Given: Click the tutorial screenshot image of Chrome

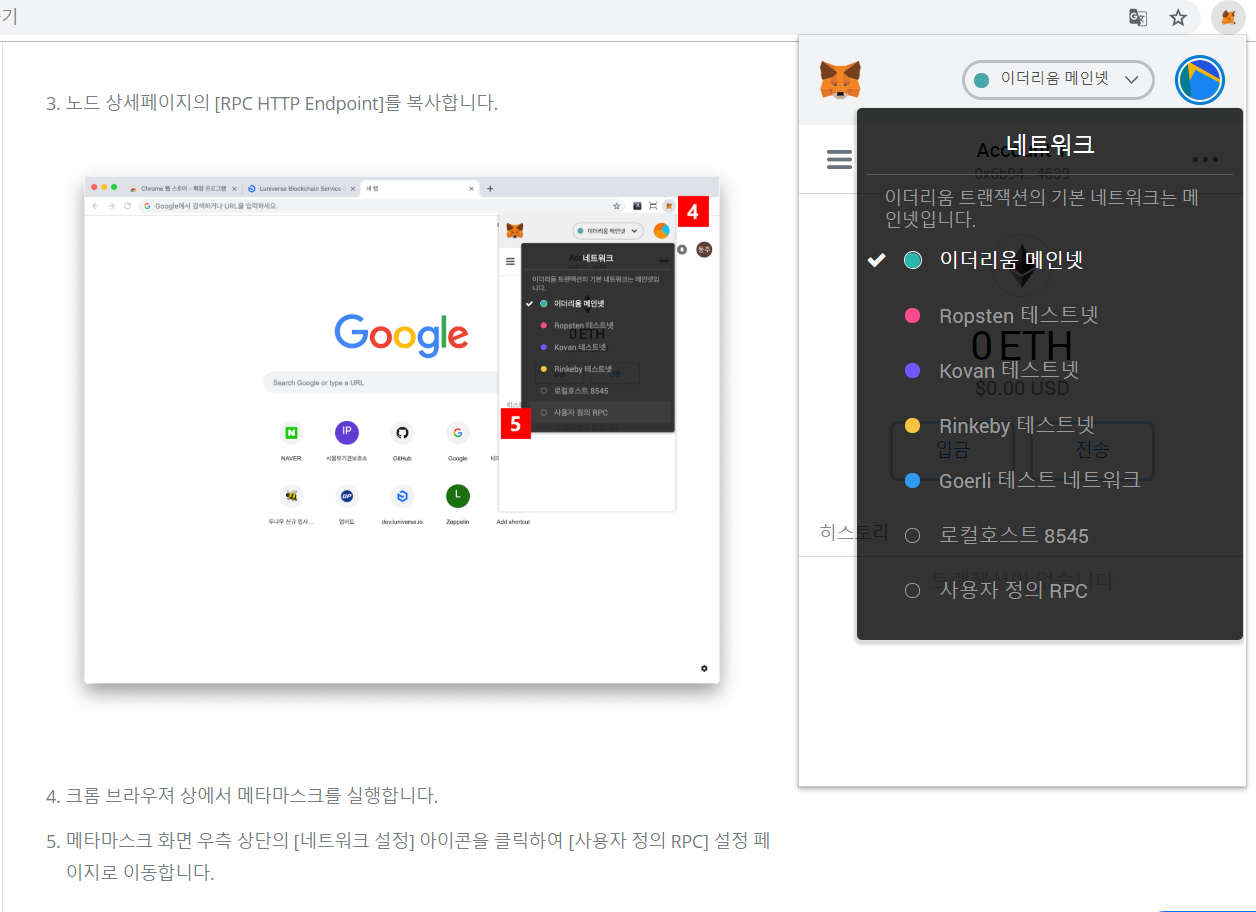Looking at the screenshot, I should point(402,430).
